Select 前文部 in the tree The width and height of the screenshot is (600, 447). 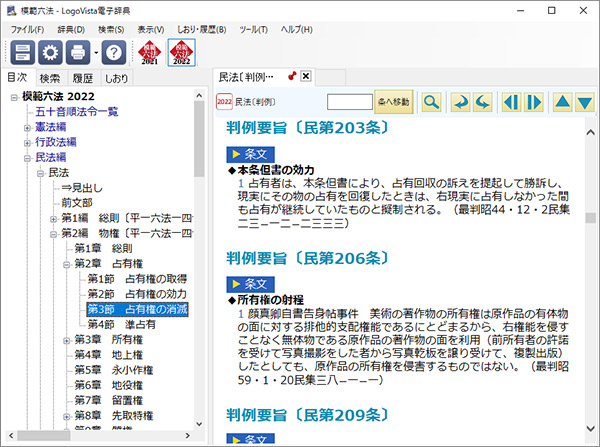(77, 202)
